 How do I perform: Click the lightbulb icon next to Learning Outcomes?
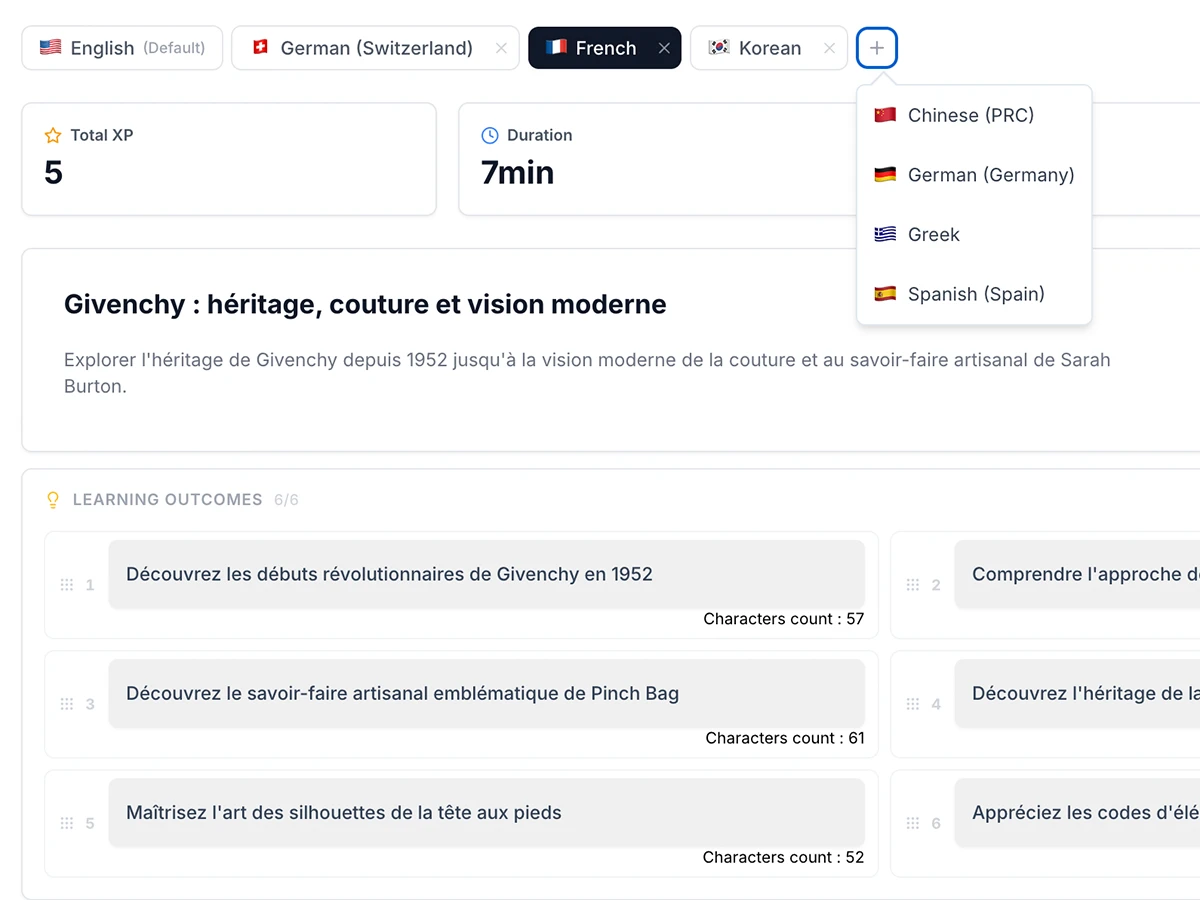coord(53,499)
